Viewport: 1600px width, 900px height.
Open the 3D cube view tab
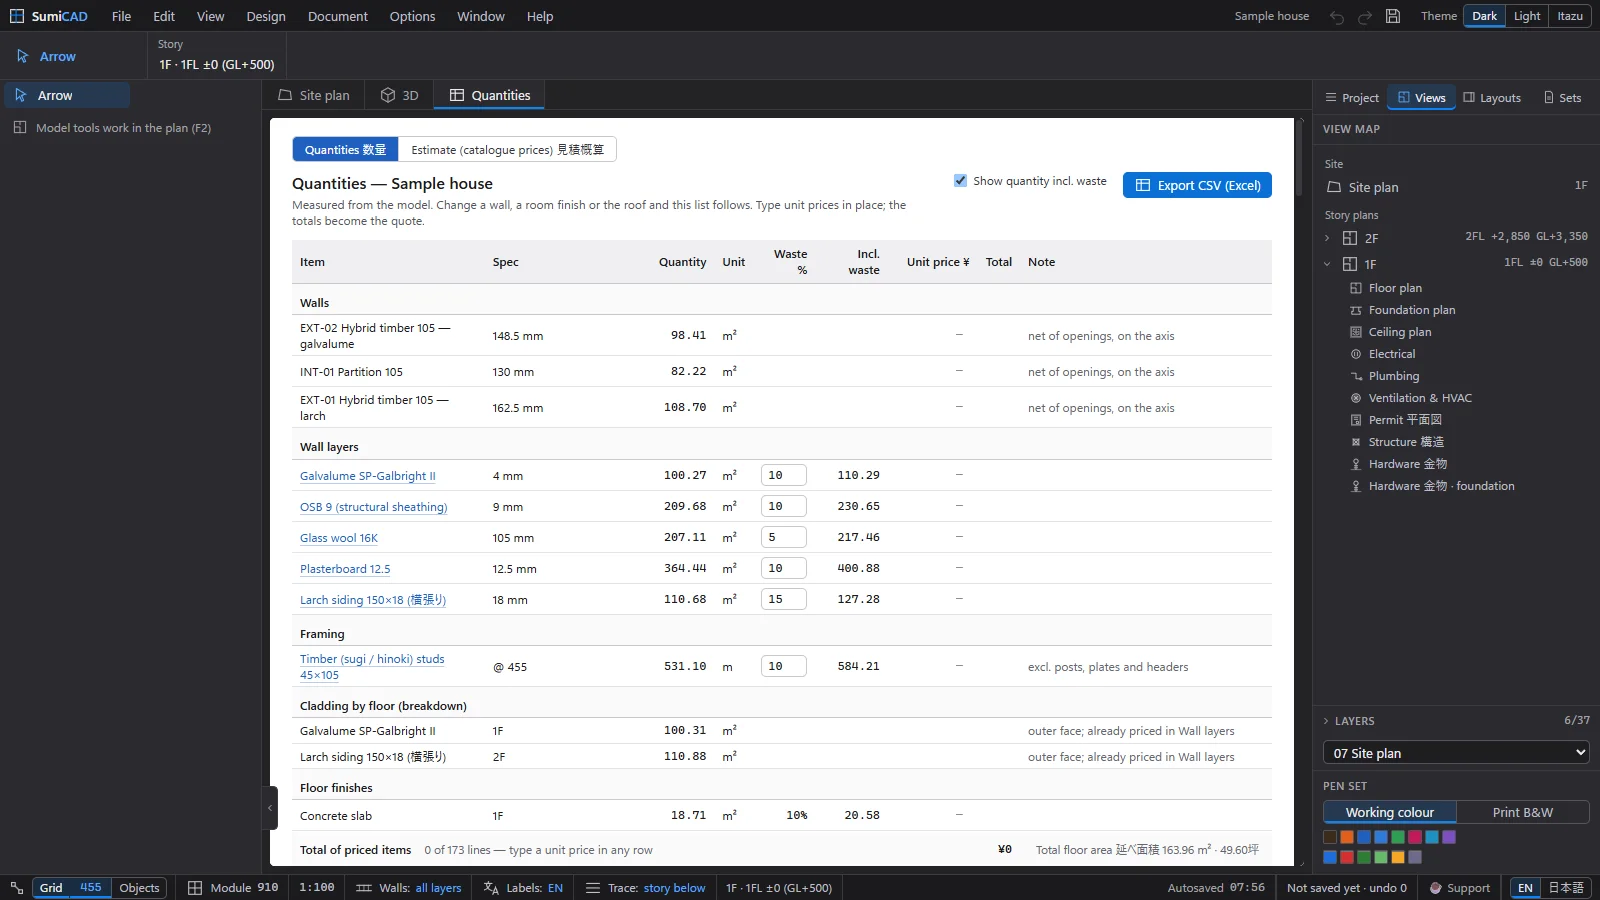tap(399, 95)
